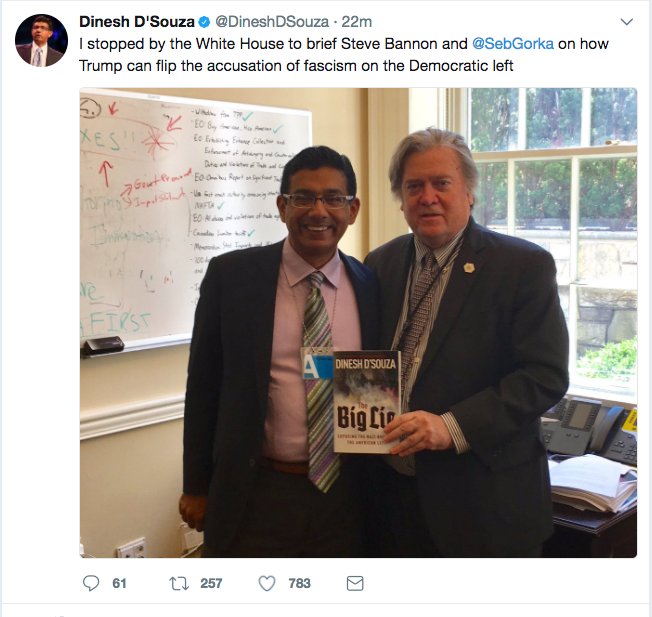Open the attached photo of two men
The image size is (652, 617).
coord(358,323)
